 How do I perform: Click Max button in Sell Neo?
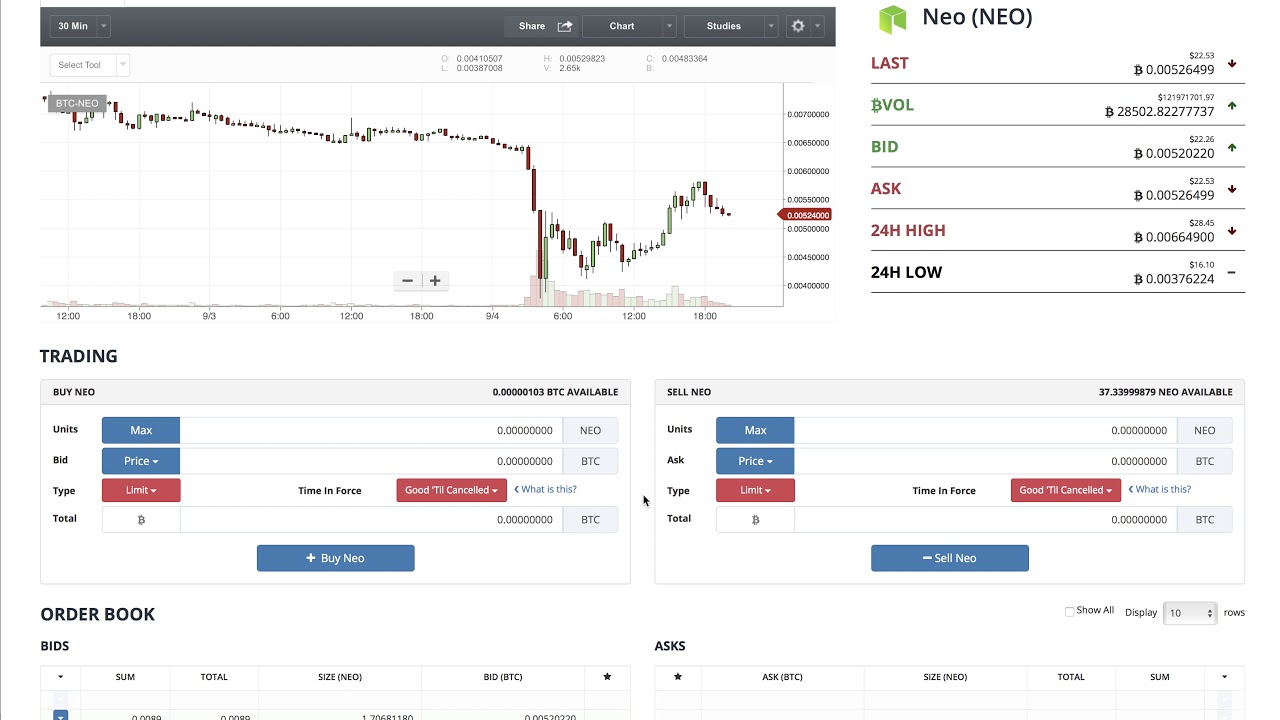(755, 430)
